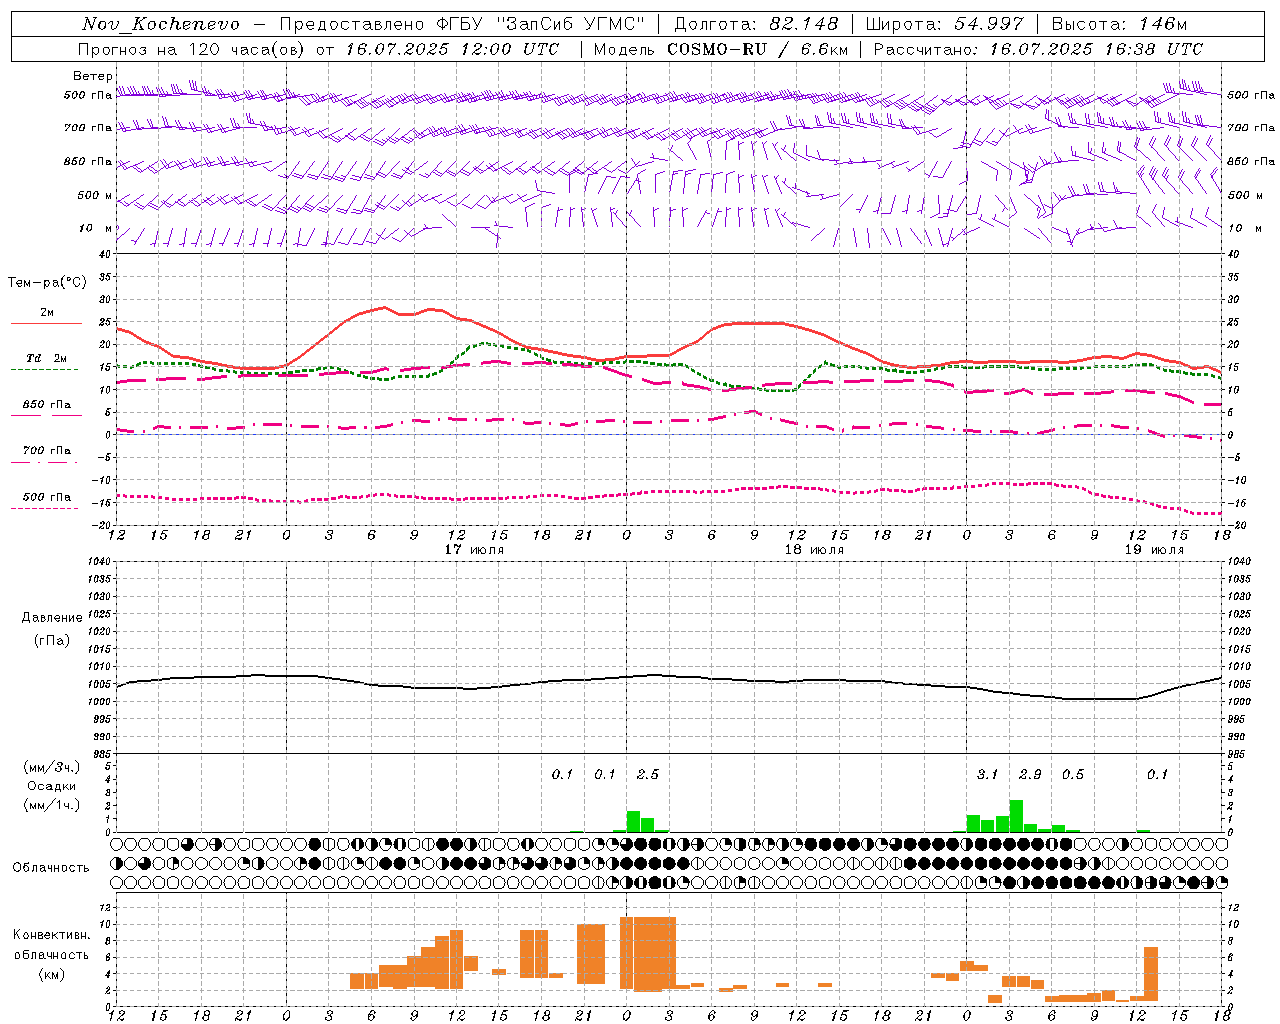1280x1024 pixels.
Task: Click the 2.5 precipitation total
Action: point(648,774)
